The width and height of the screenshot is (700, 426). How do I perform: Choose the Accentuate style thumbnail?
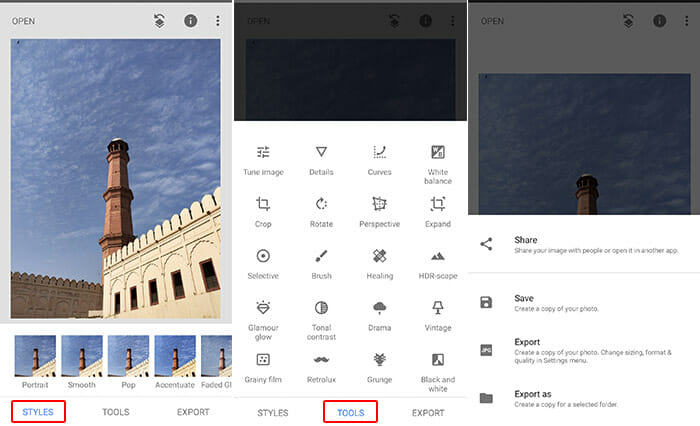point(174,360)
